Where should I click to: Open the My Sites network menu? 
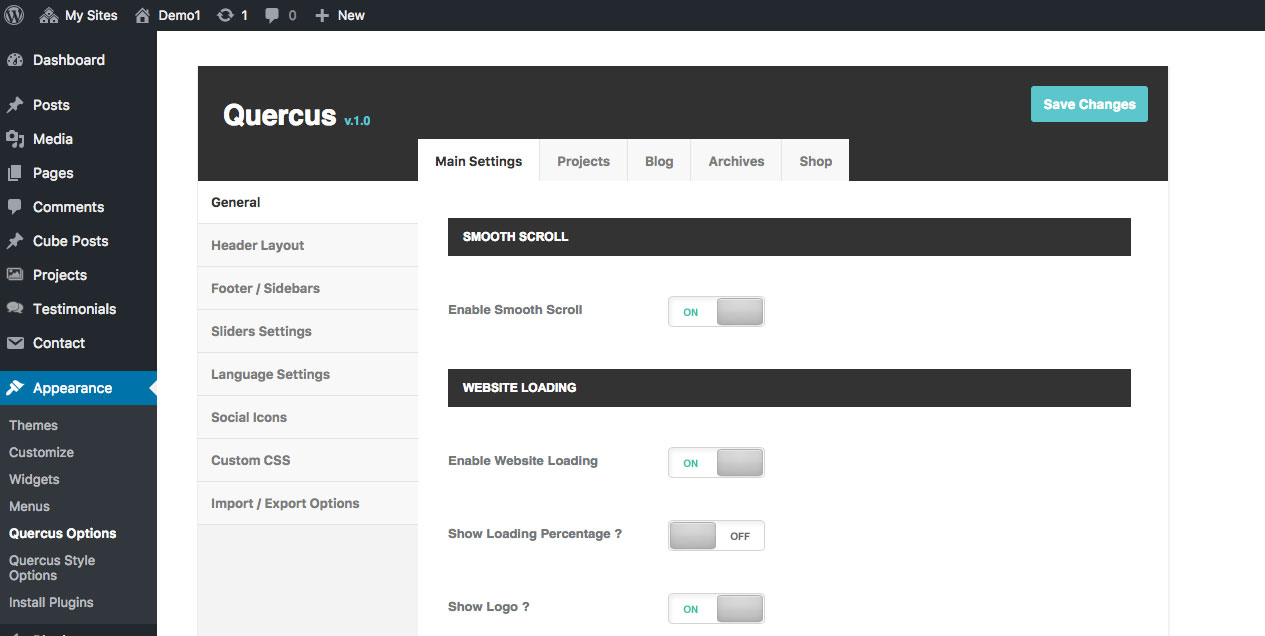pos(79,15)
